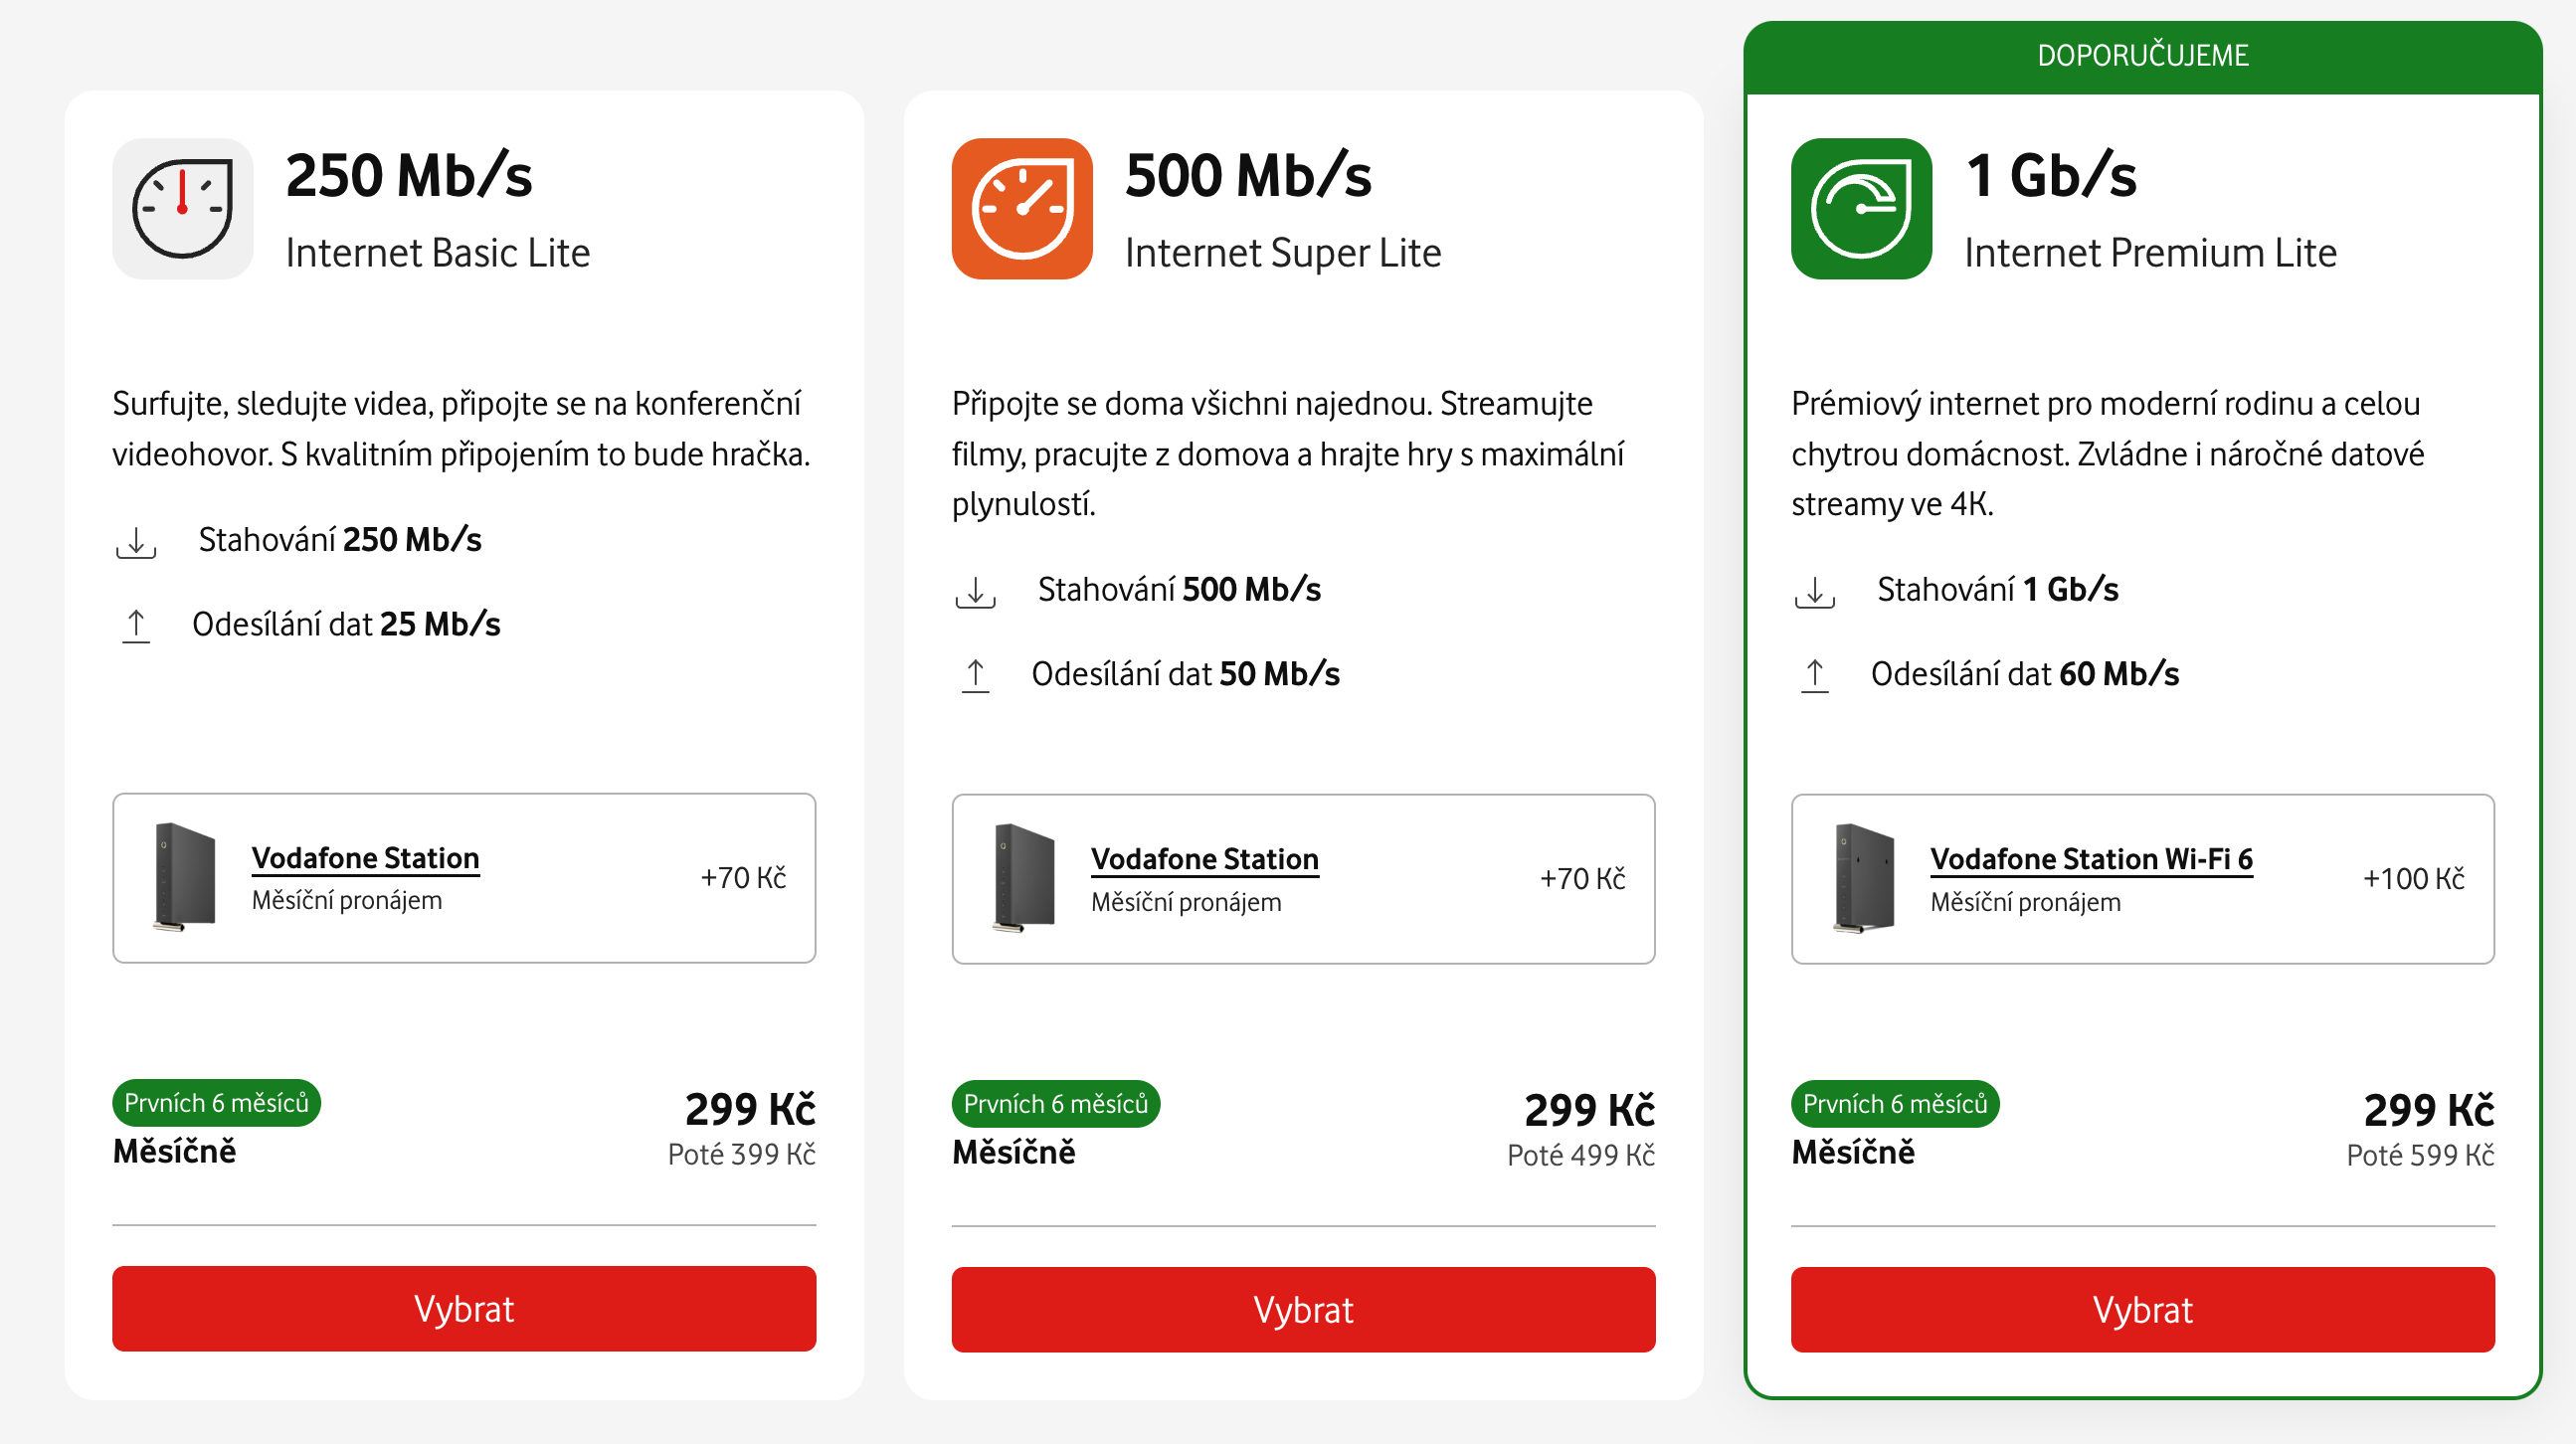Viewport: 2576px width, 1444px height.
Task: Click the orange 500 Mb/s speedometer icon
Action: pyautogui.click(x=1021, y=208)
